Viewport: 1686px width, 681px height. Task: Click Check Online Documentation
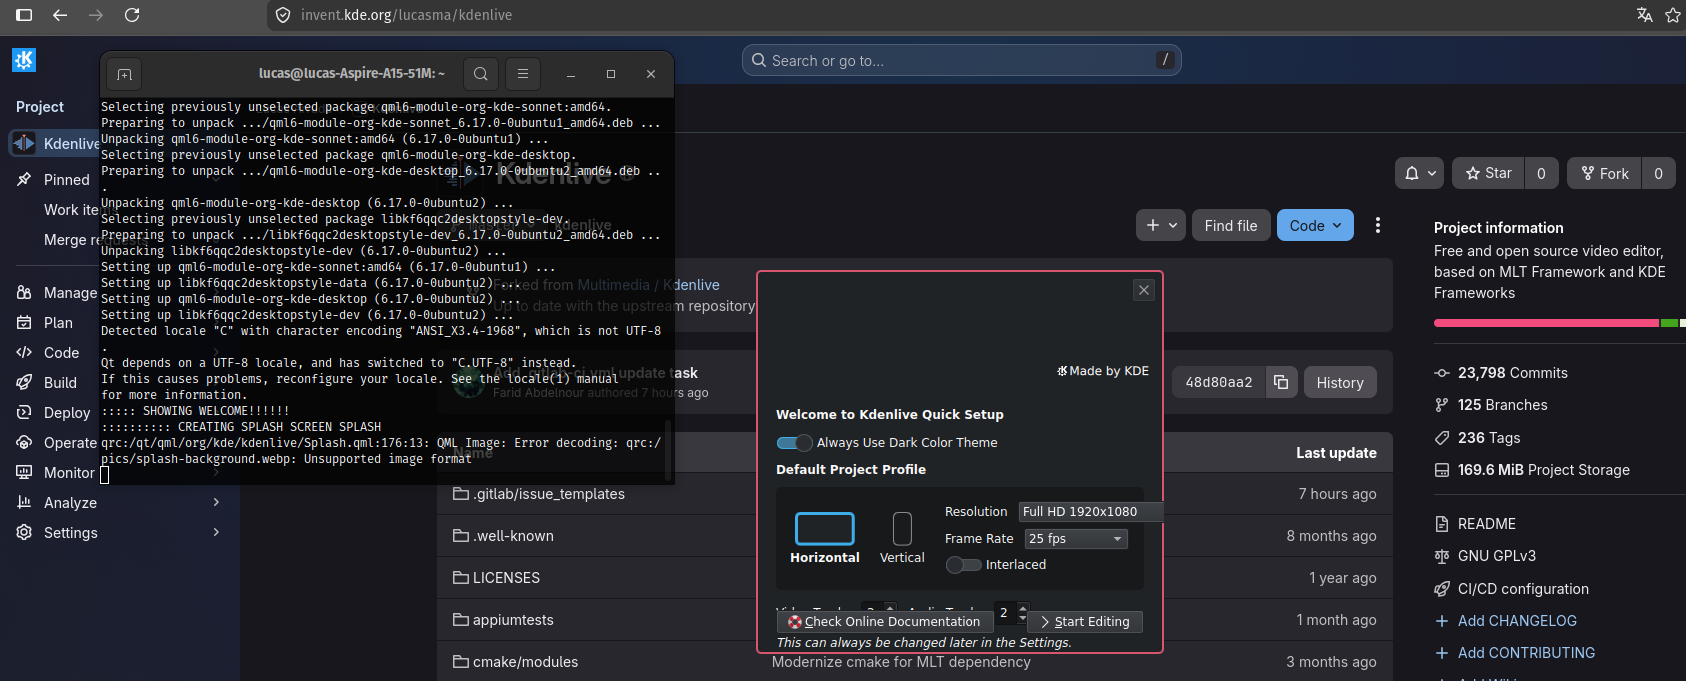click(x=883, y=622)
